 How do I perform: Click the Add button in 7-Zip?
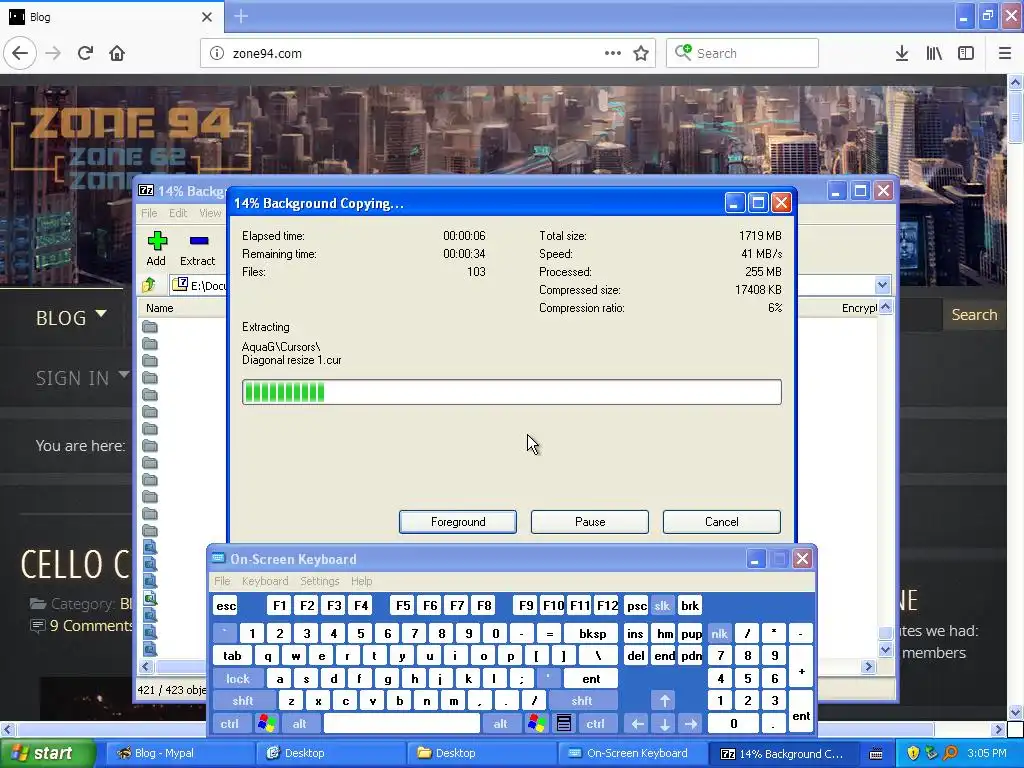tap(156, 249)
